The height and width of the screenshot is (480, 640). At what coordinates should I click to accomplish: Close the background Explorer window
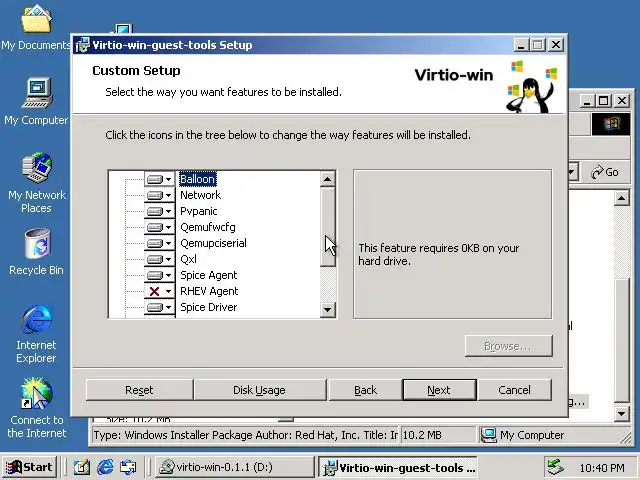click(622, 100)
